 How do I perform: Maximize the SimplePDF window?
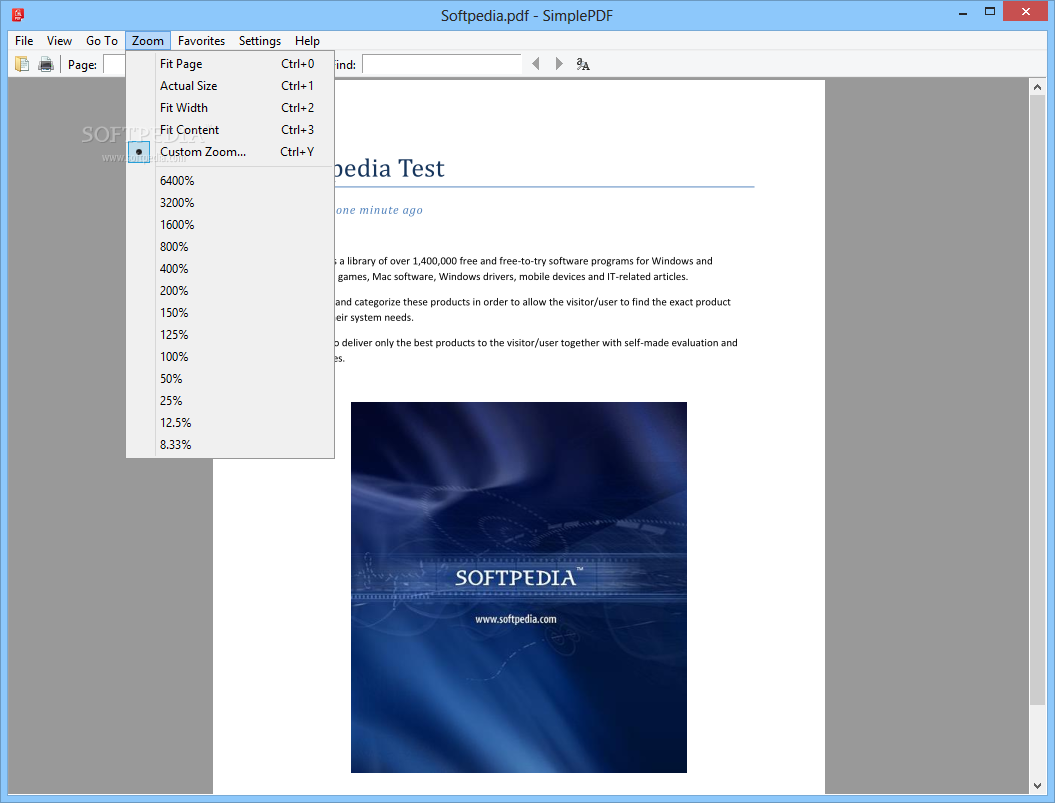990,11
